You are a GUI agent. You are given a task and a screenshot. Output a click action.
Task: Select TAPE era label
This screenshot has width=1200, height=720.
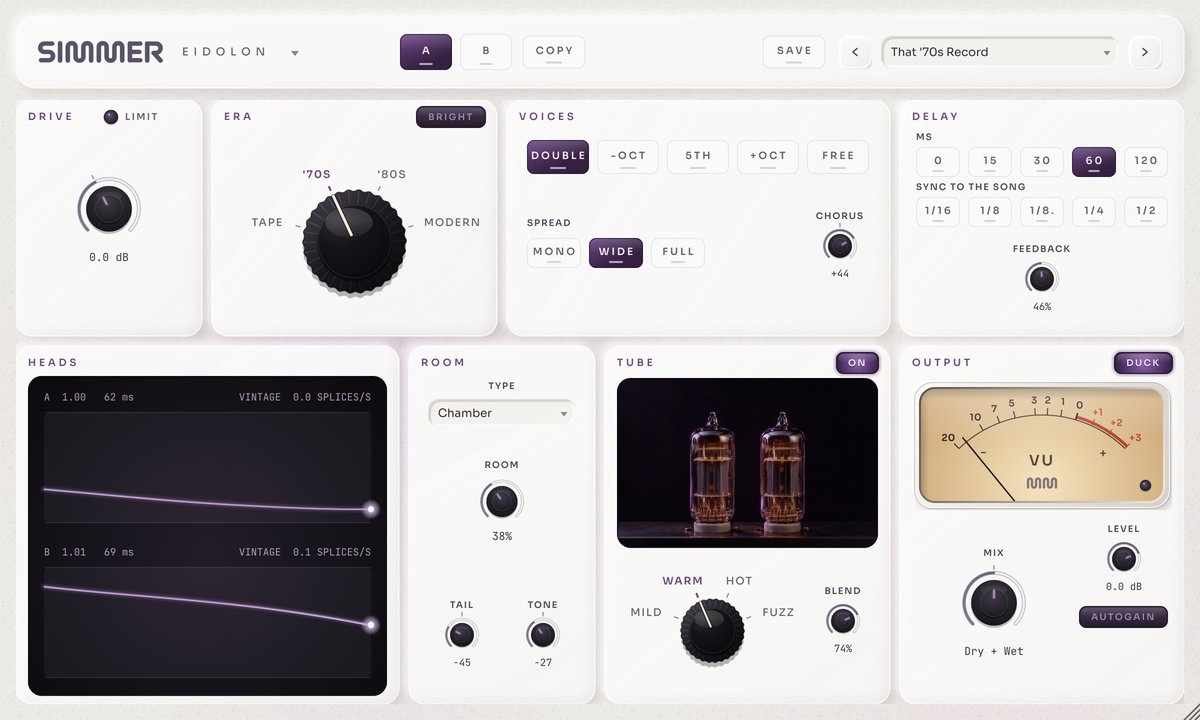point(267,223)
